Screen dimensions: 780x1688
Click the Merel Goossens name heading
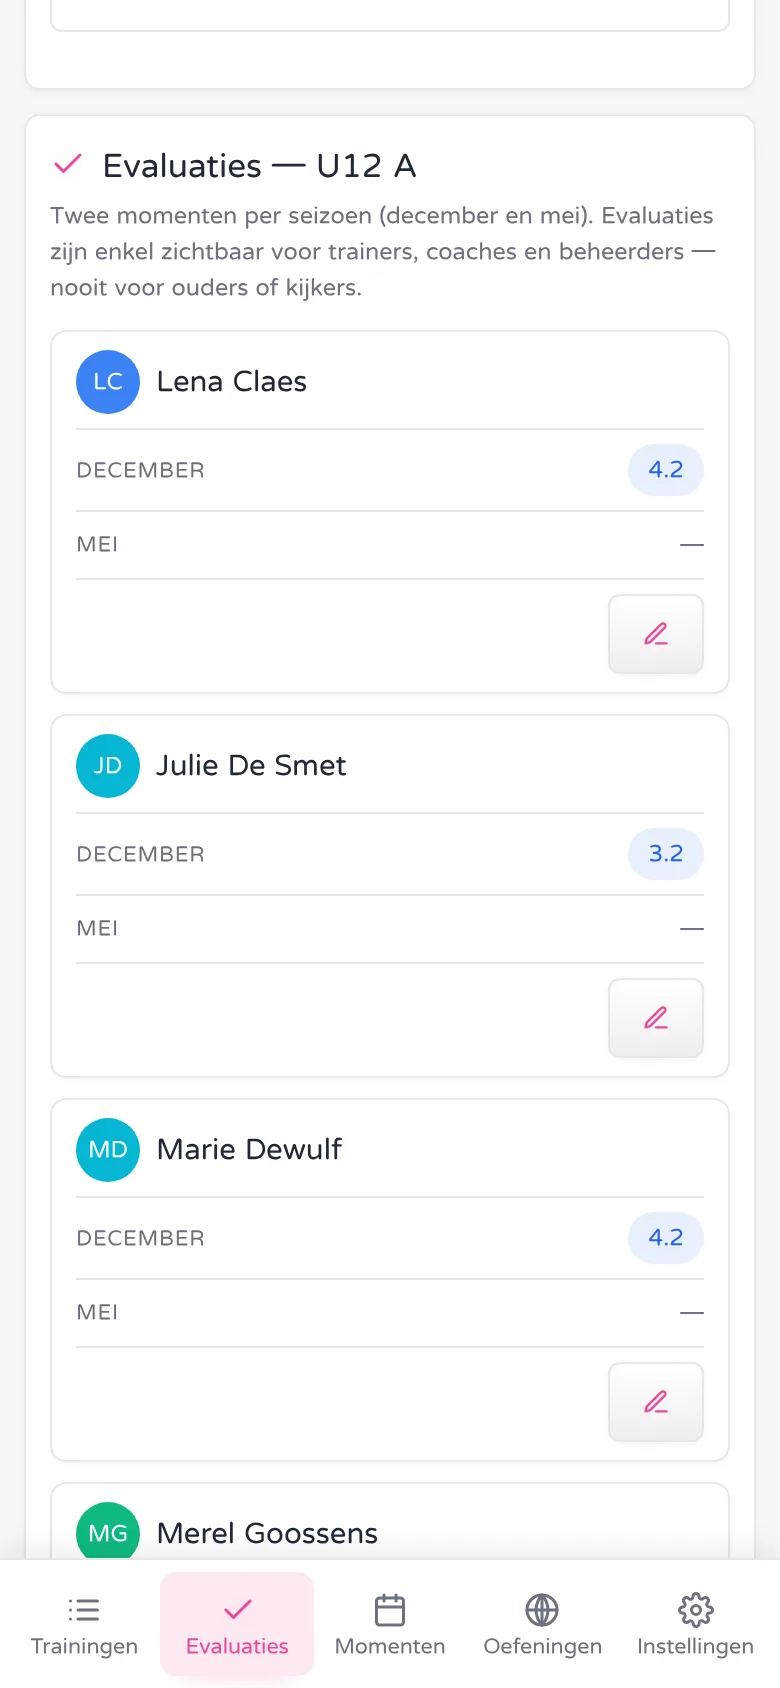click(x=267, y=1534)
